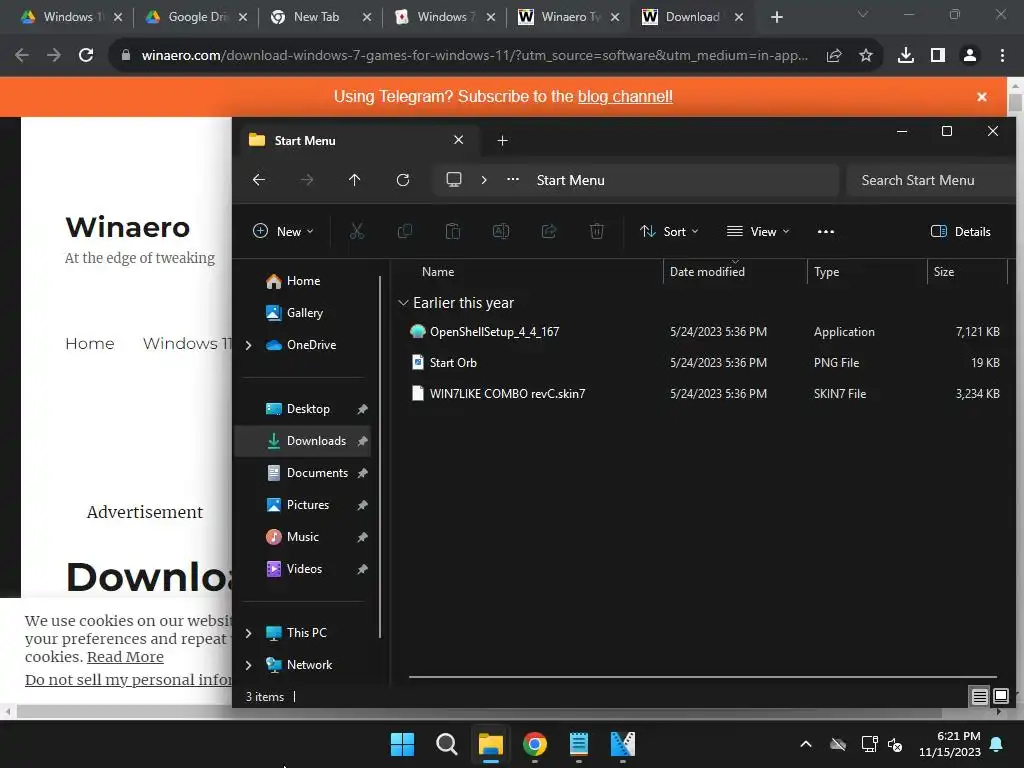Click the Rename icon in Explorer toolbar
This screenshot has width=1024, height=768.
point(501,231)
